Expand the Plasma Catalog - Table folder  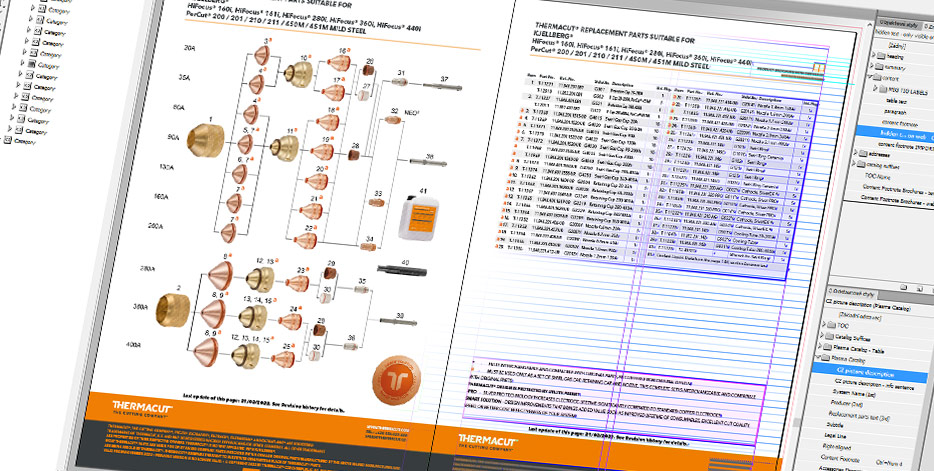[820, 346]
